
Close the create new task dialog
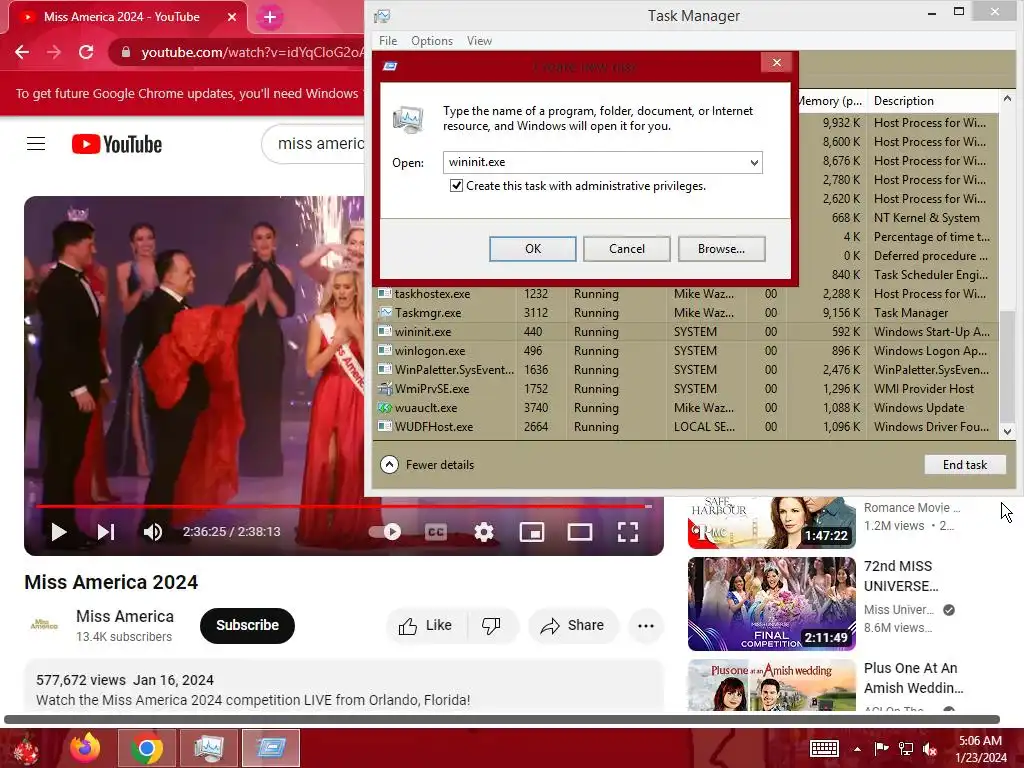776,63
